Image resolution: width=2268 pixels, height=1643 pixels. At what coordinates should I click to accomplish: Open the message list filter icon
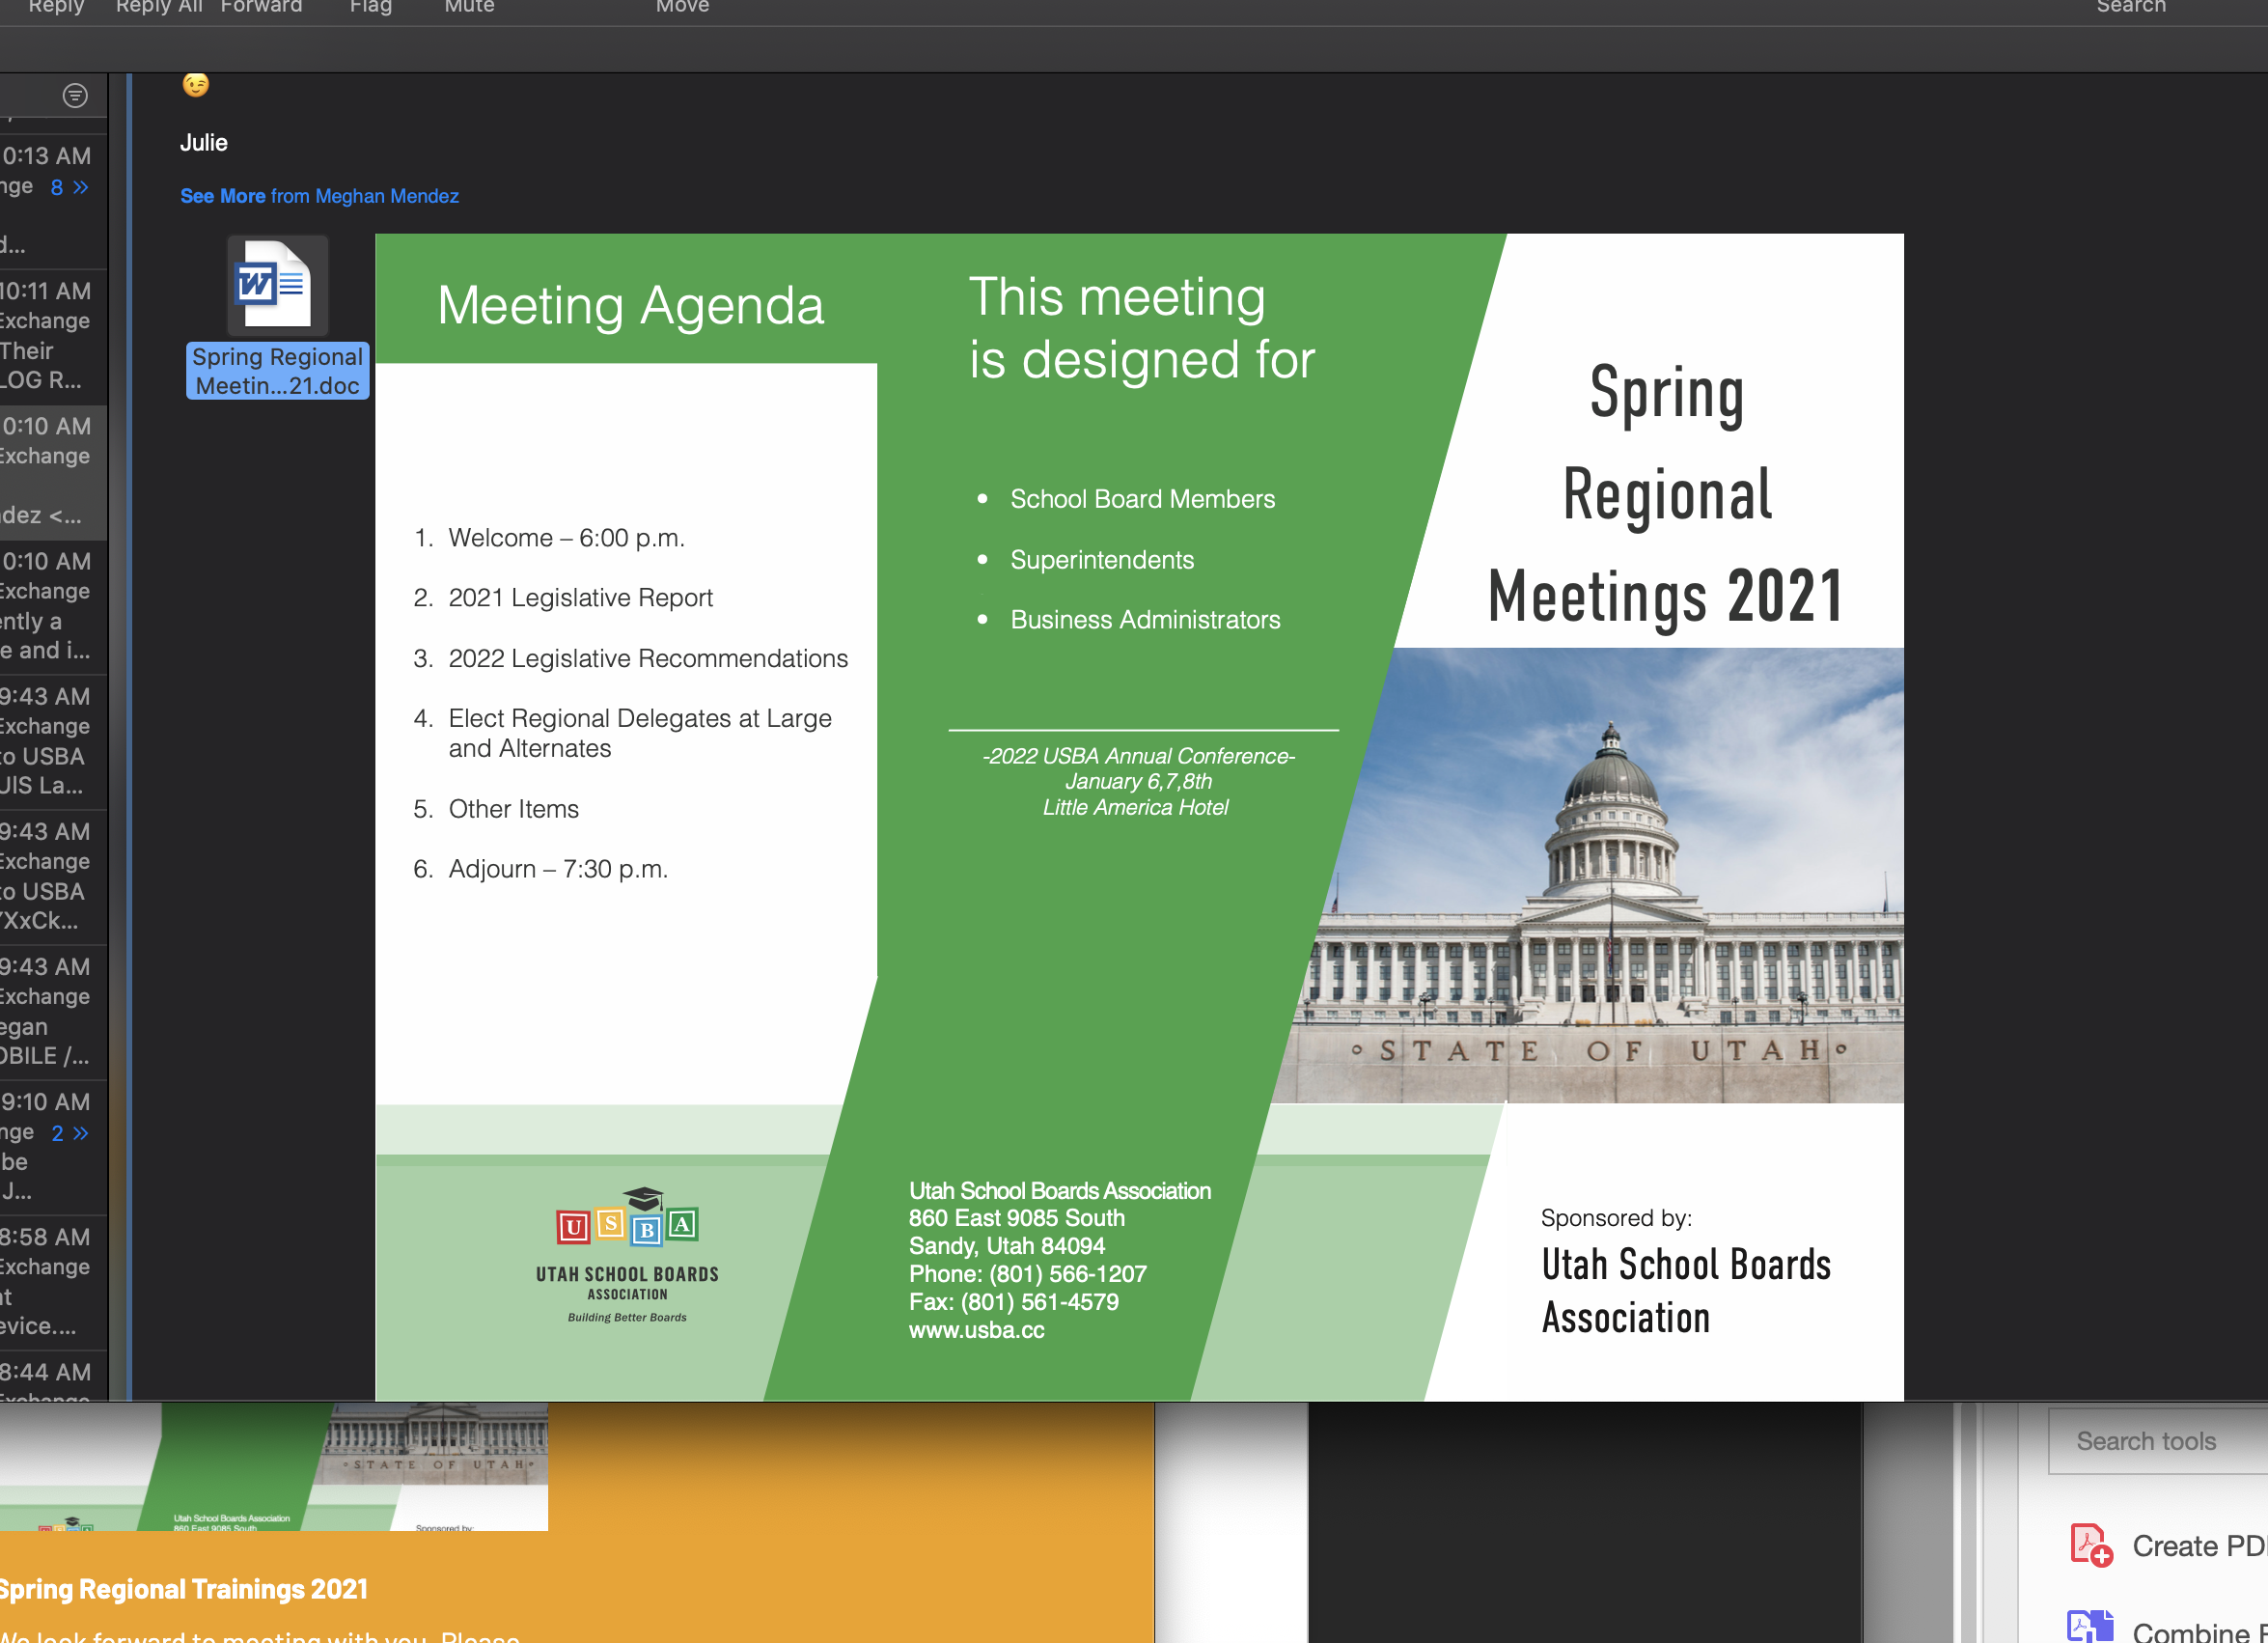(75, 96)
